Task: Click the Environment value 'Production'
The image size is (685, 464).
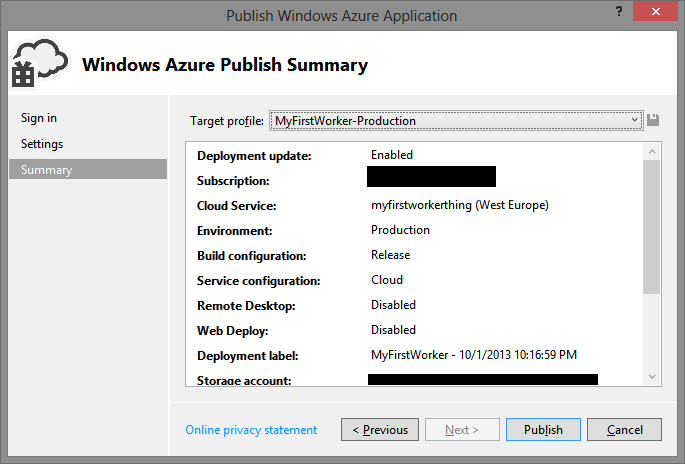Action: point(400,230)
